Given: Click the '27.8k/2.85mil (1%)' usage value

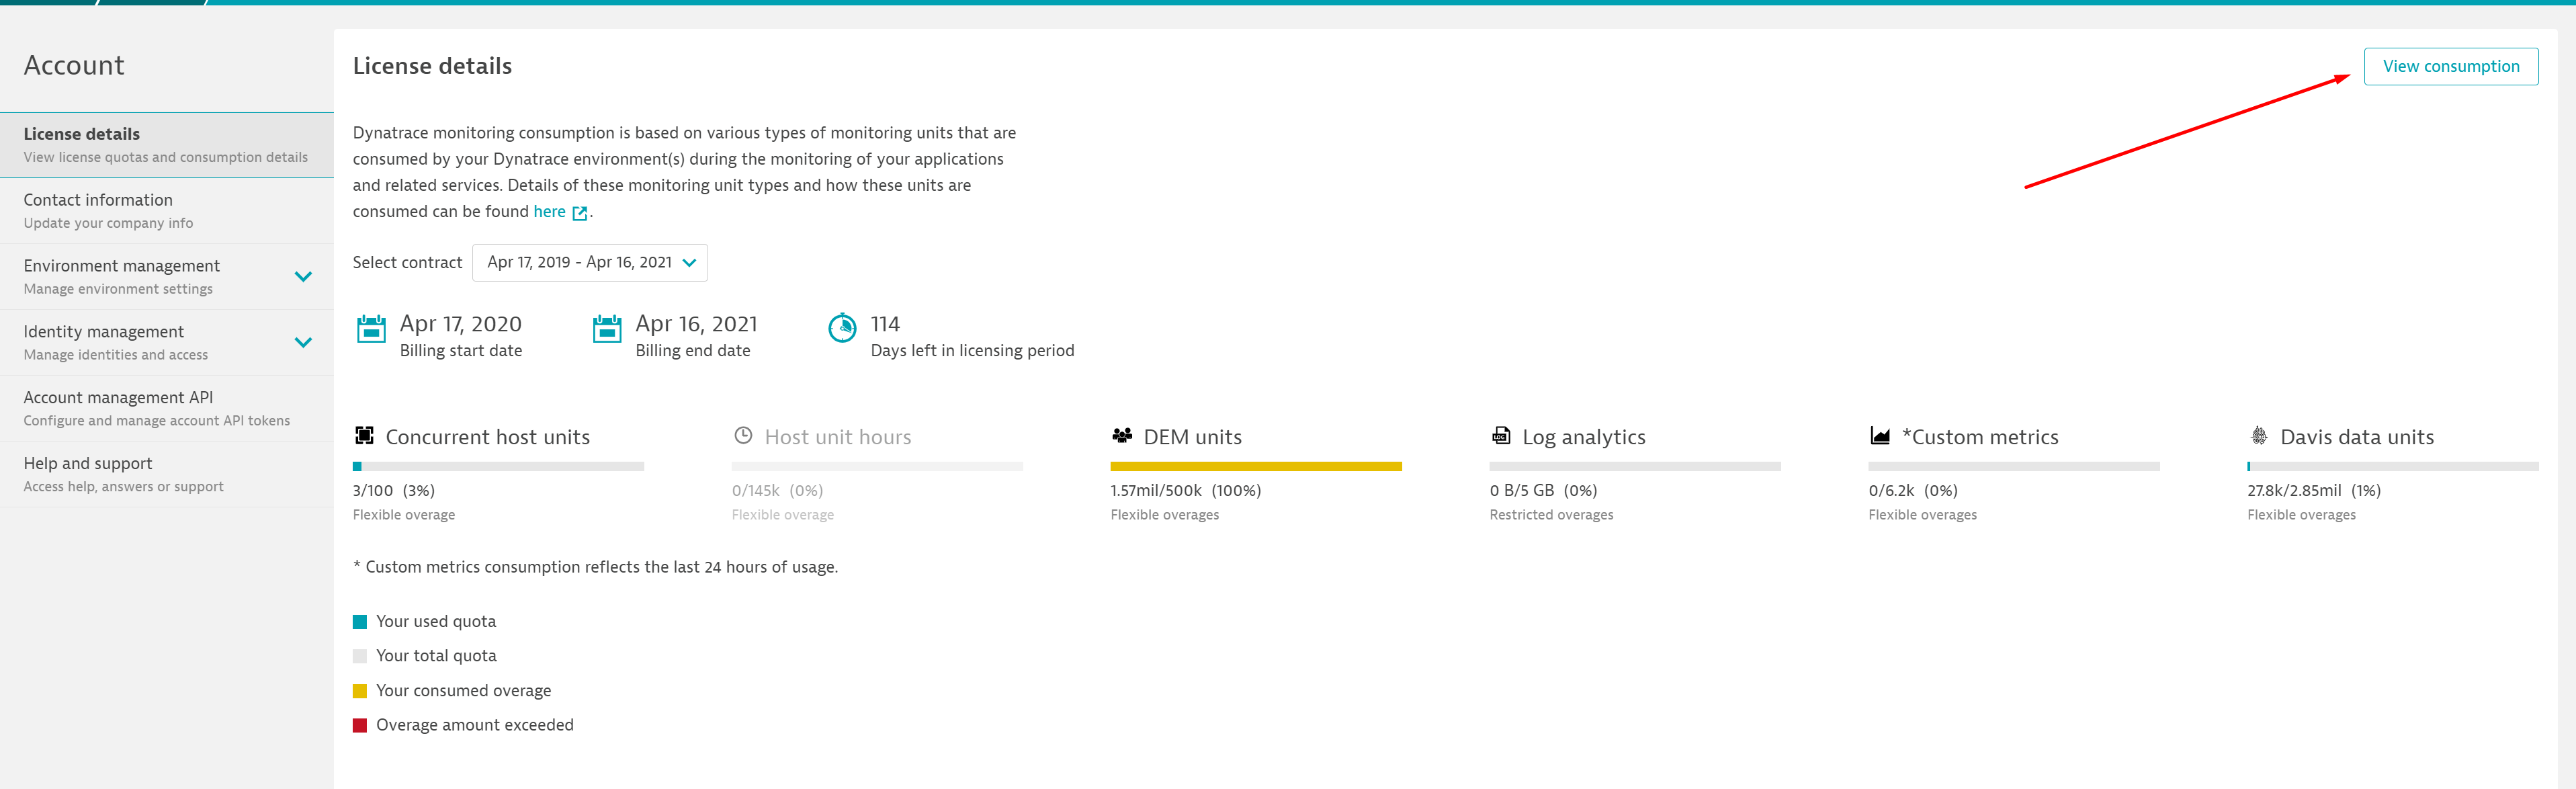Looking at the screenshot, I should click(x=2314, y=490).
